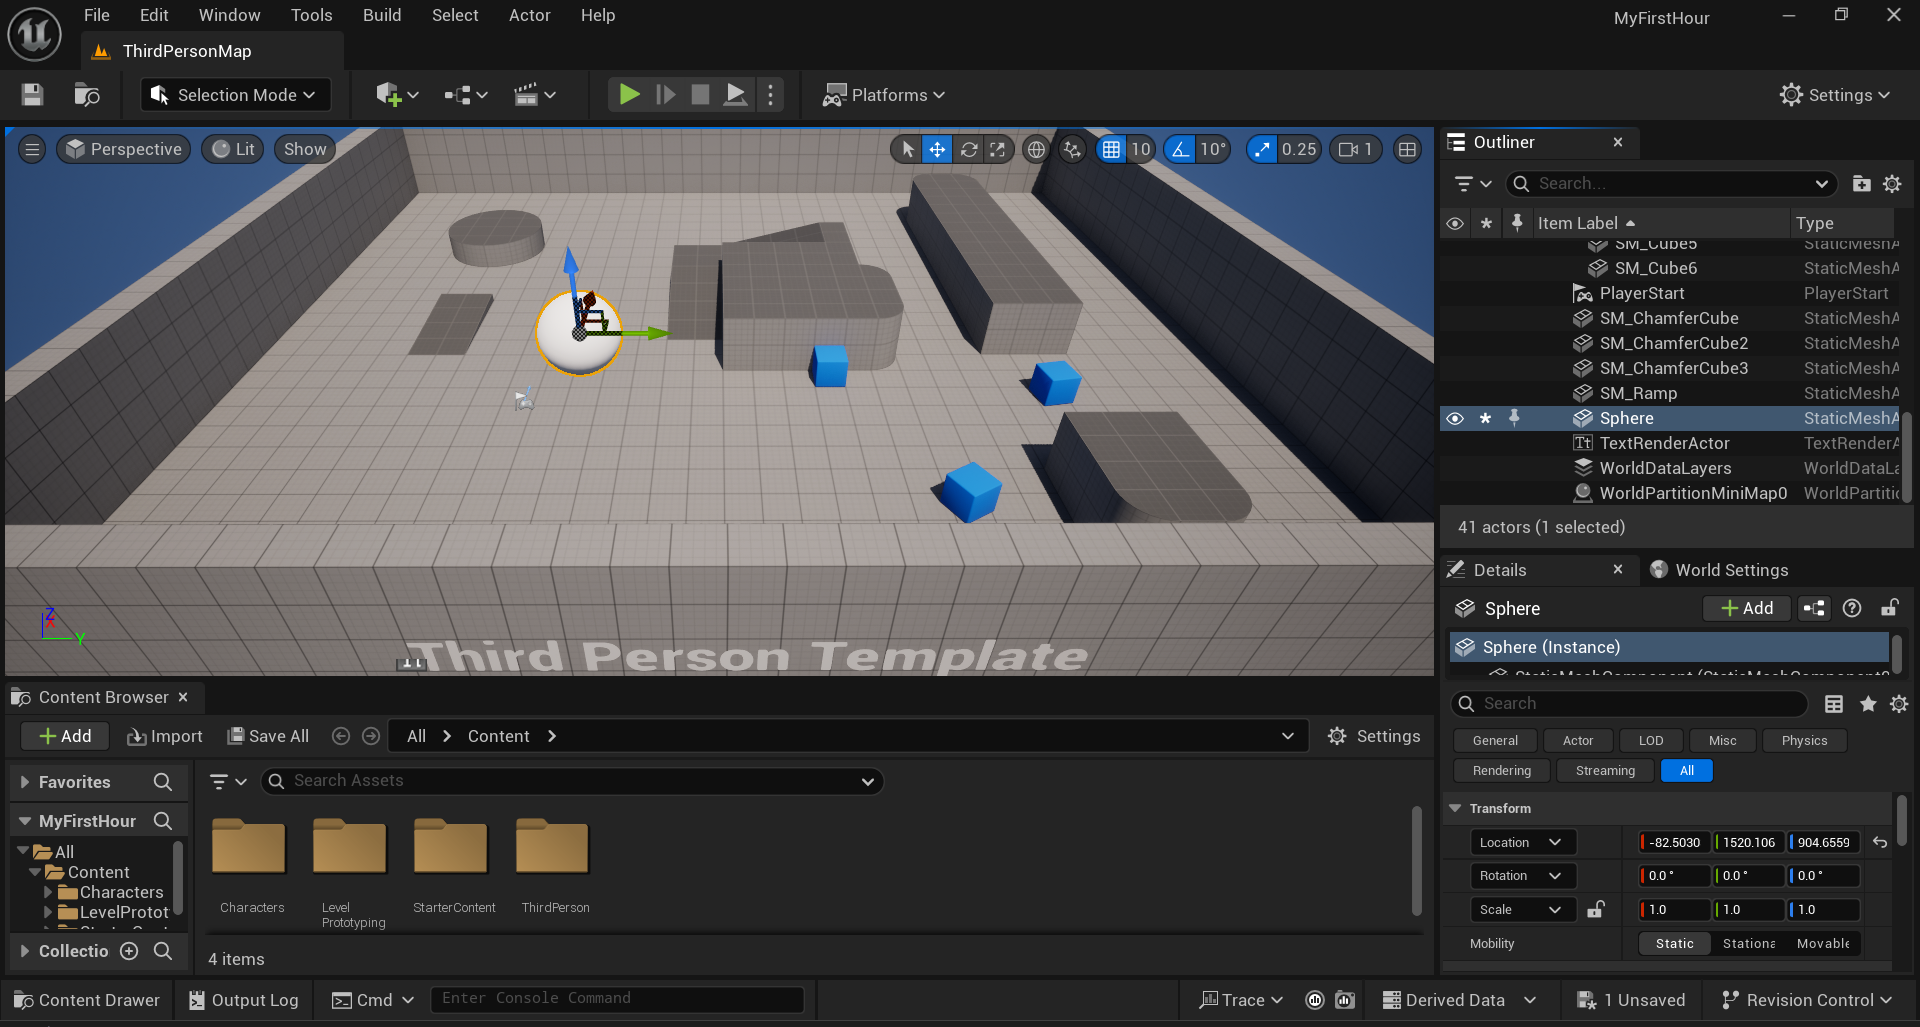Screen dimensions: 1920x1027
Task: Select the Translate move tool in viewport
Action: click(x=937, y=149)
